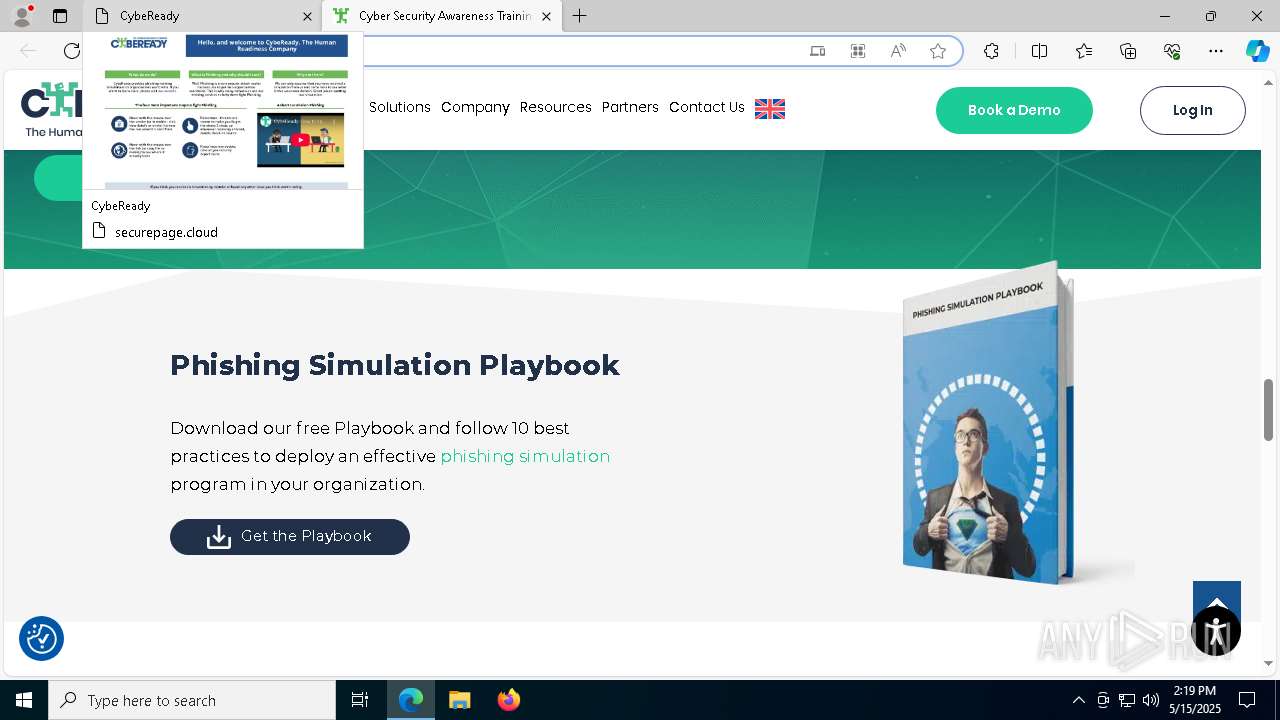Open the Favorites list
The width and height of the screenshot is (1280, 720).
click(1084, 51)
